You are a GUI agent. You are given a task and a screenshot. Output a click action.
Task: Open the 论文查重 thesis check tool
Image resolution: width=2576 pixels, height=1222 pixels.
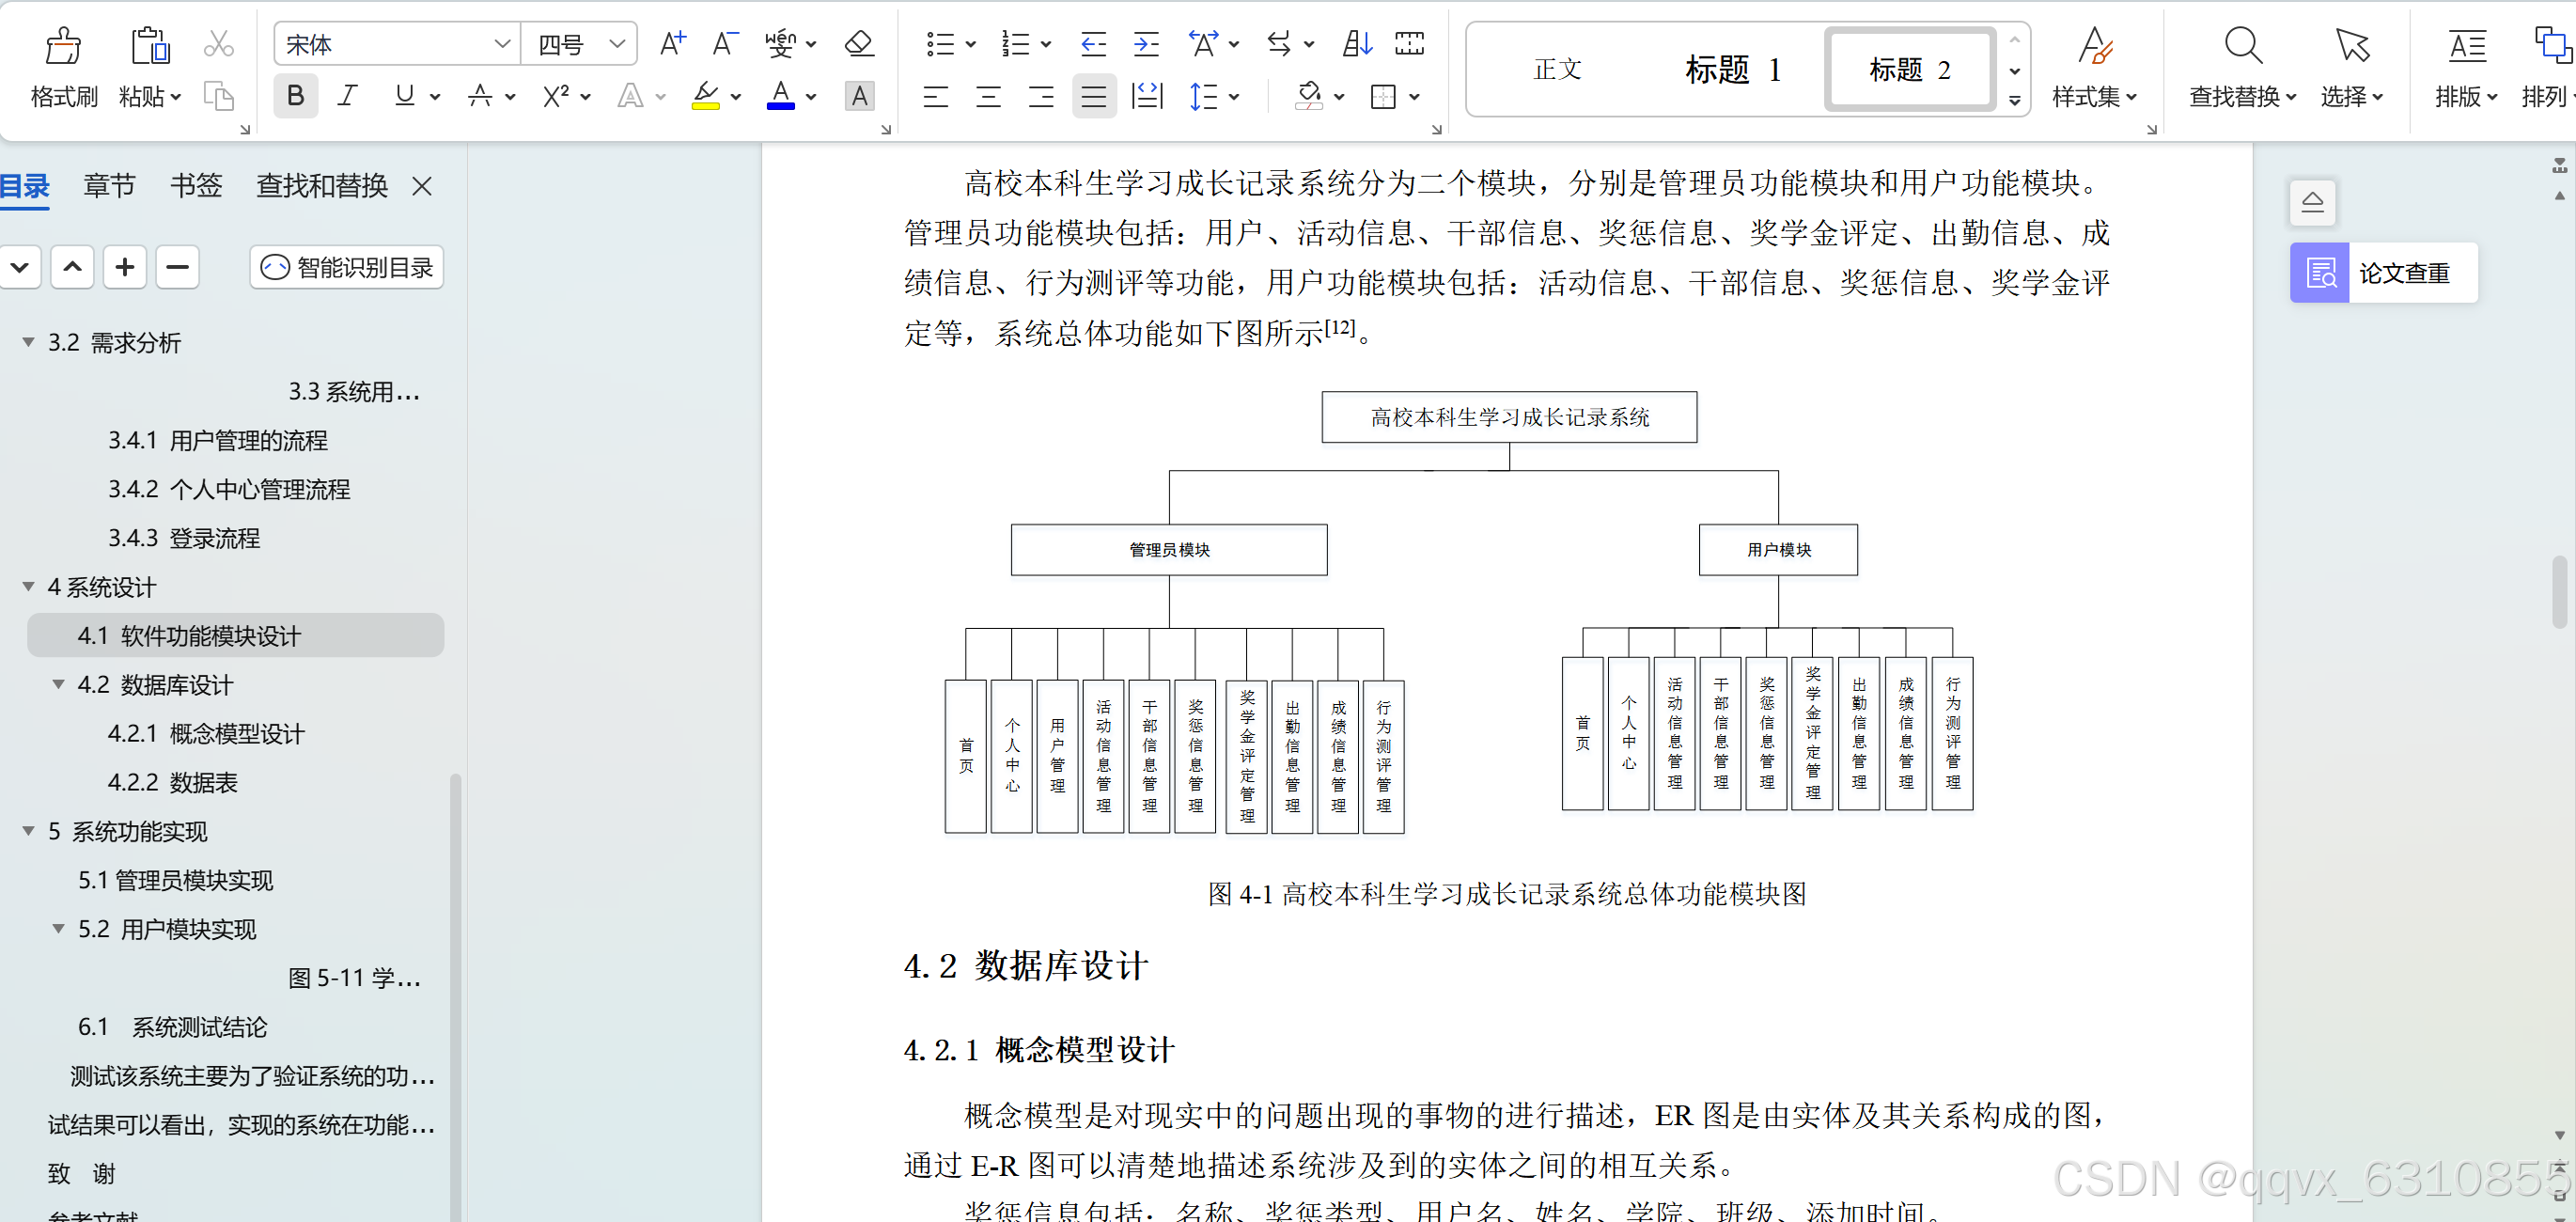pos(2383,273)
